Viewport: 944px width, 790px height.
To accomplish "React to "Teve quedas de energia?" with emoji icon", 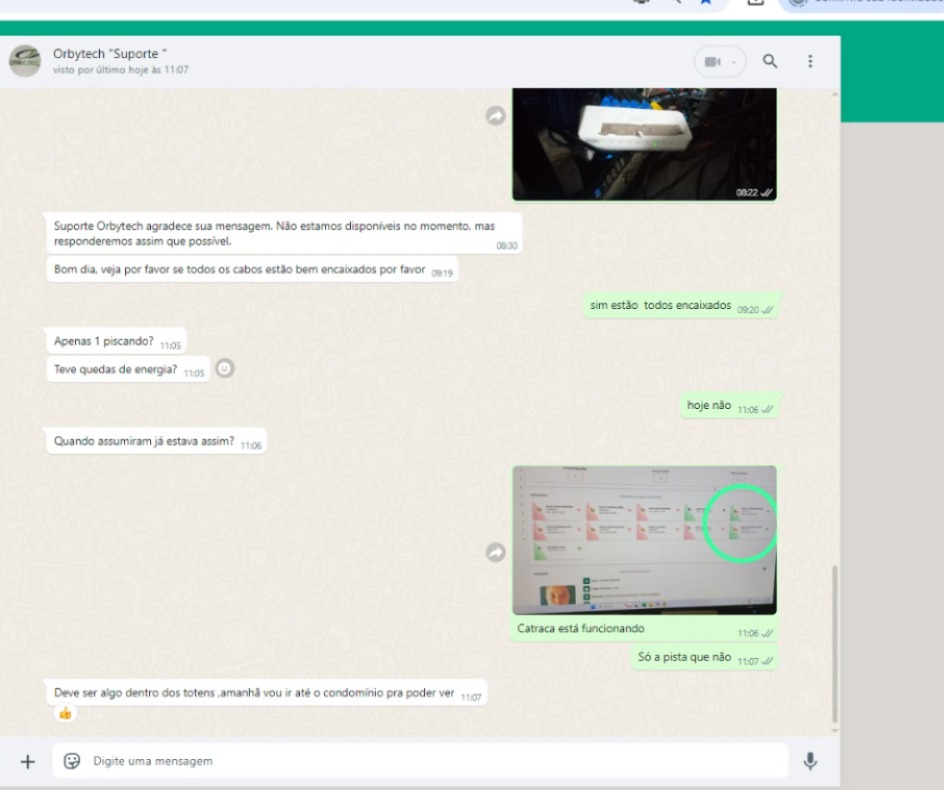I will tap(225, 369).
